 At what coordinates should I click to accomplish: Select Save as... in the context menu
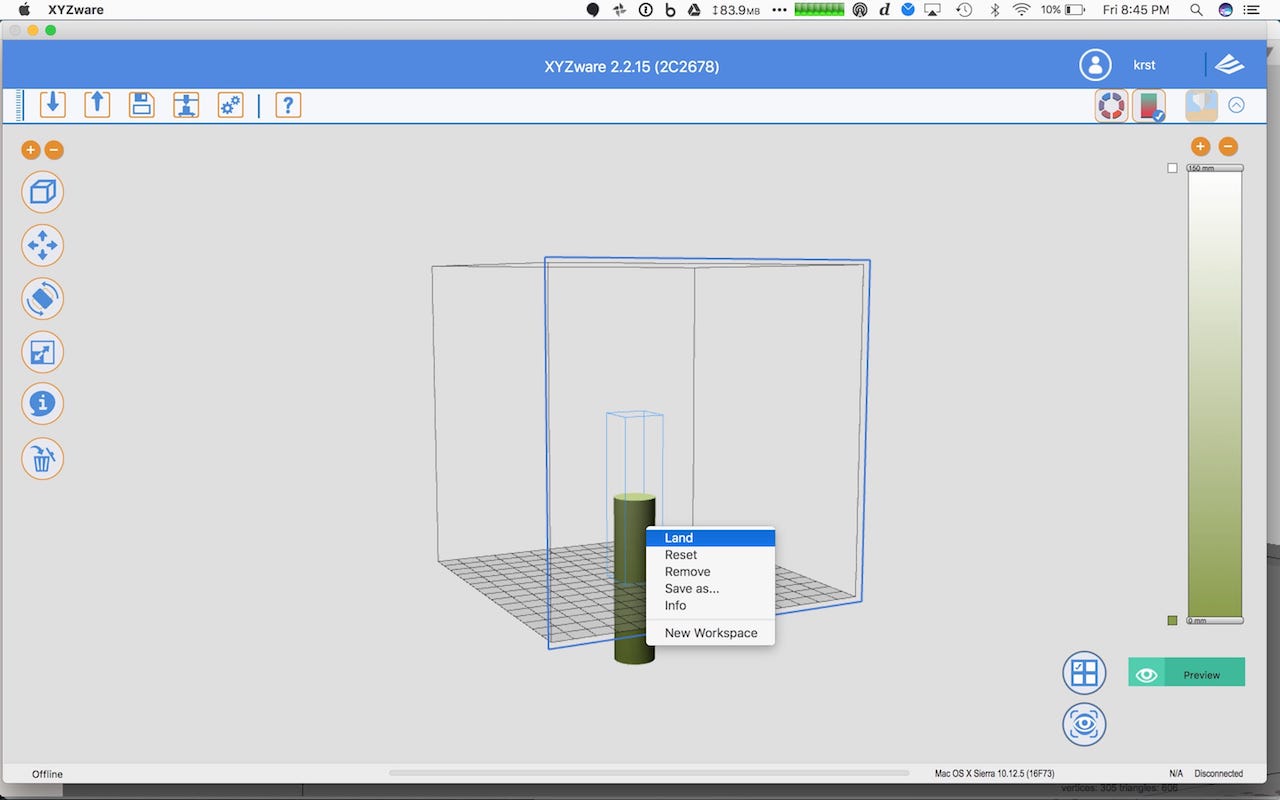pyautogui.click(x=691, y=589)
